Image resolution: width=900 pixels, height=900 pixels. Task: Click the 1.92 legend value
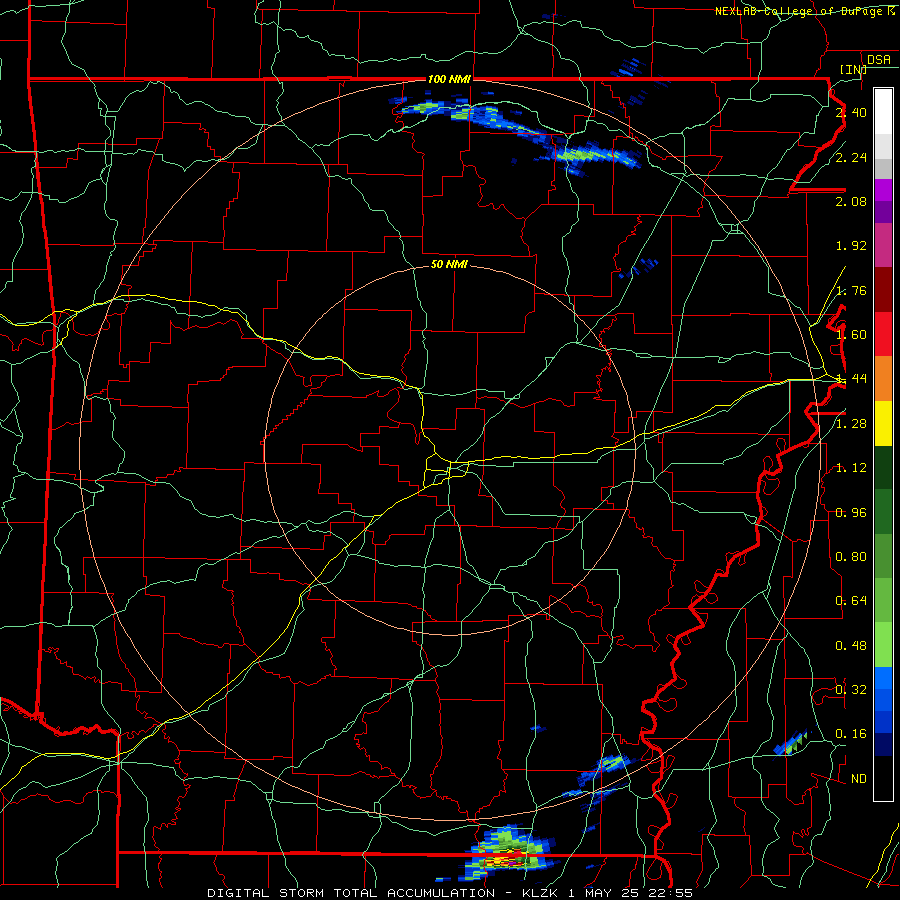851,246
